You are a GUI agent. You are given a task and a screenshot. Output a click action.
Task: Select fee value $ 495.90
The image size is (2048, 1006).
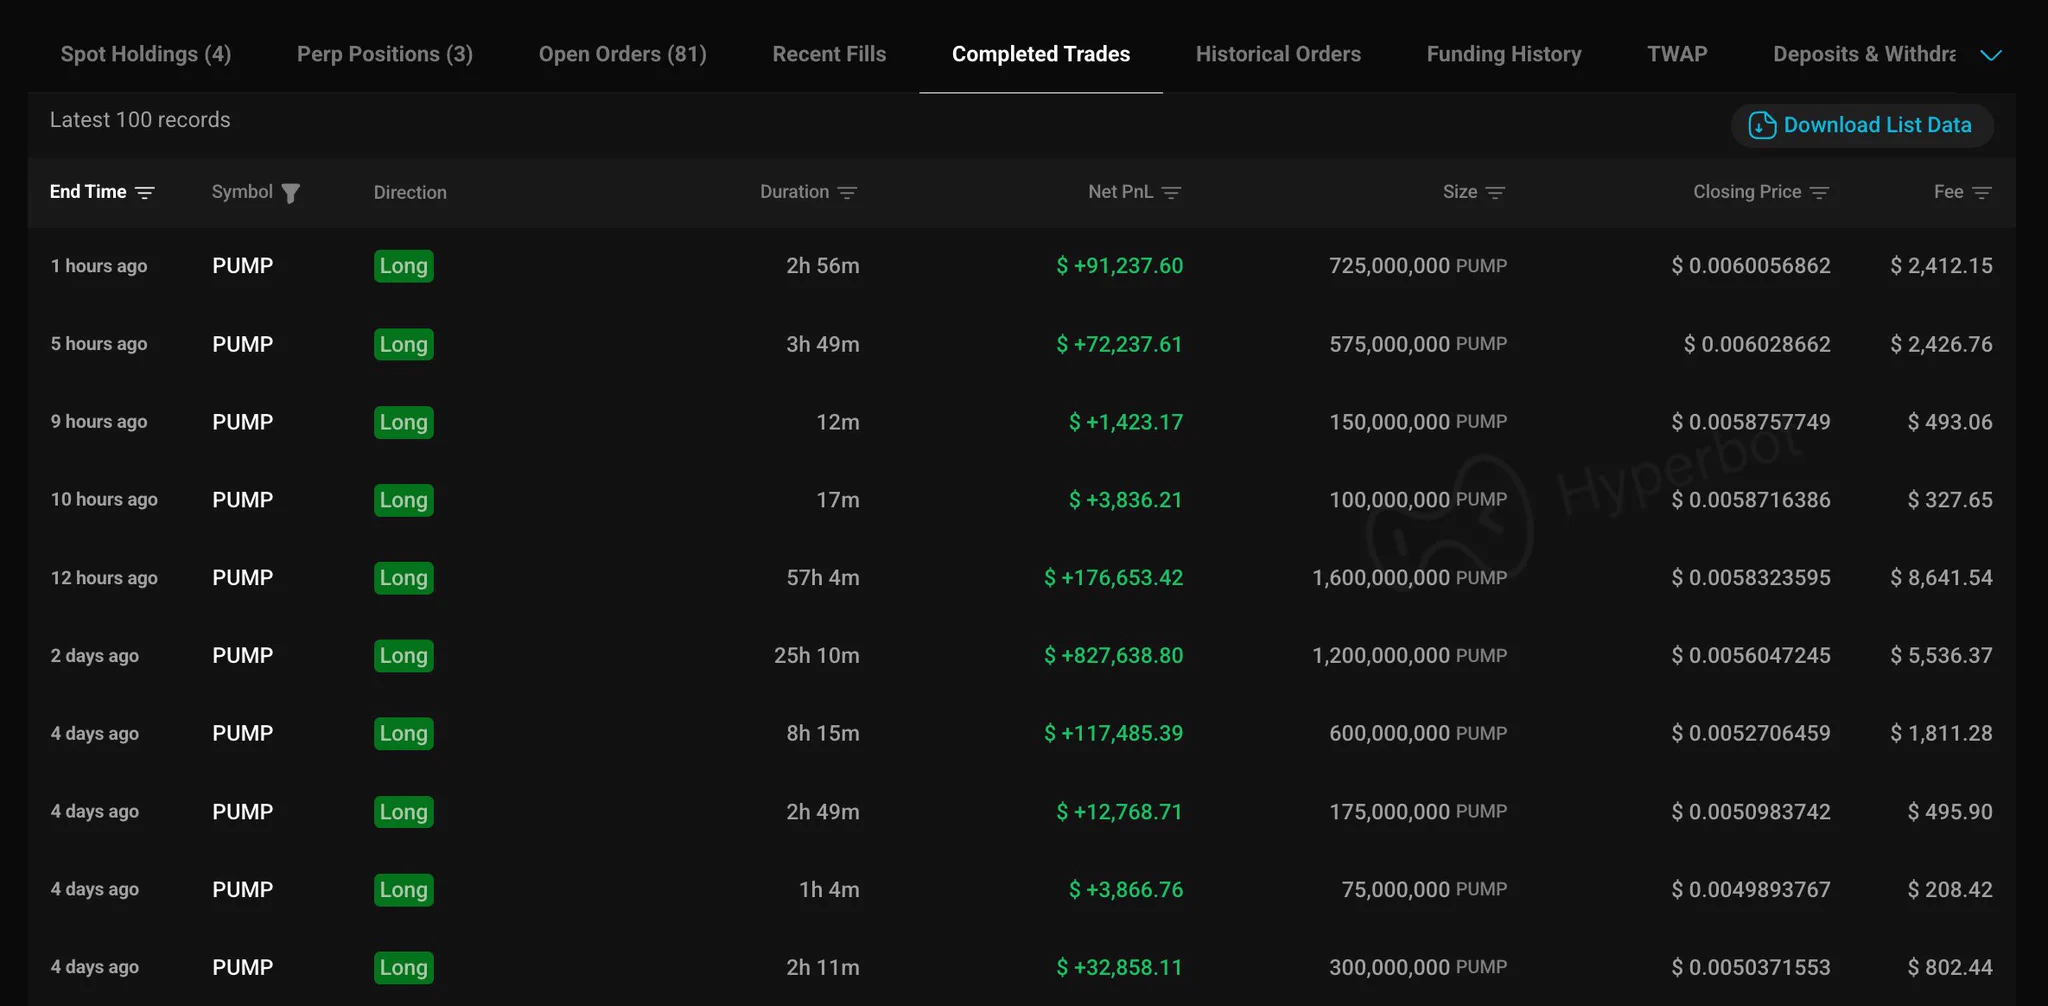coord(1950,812)
